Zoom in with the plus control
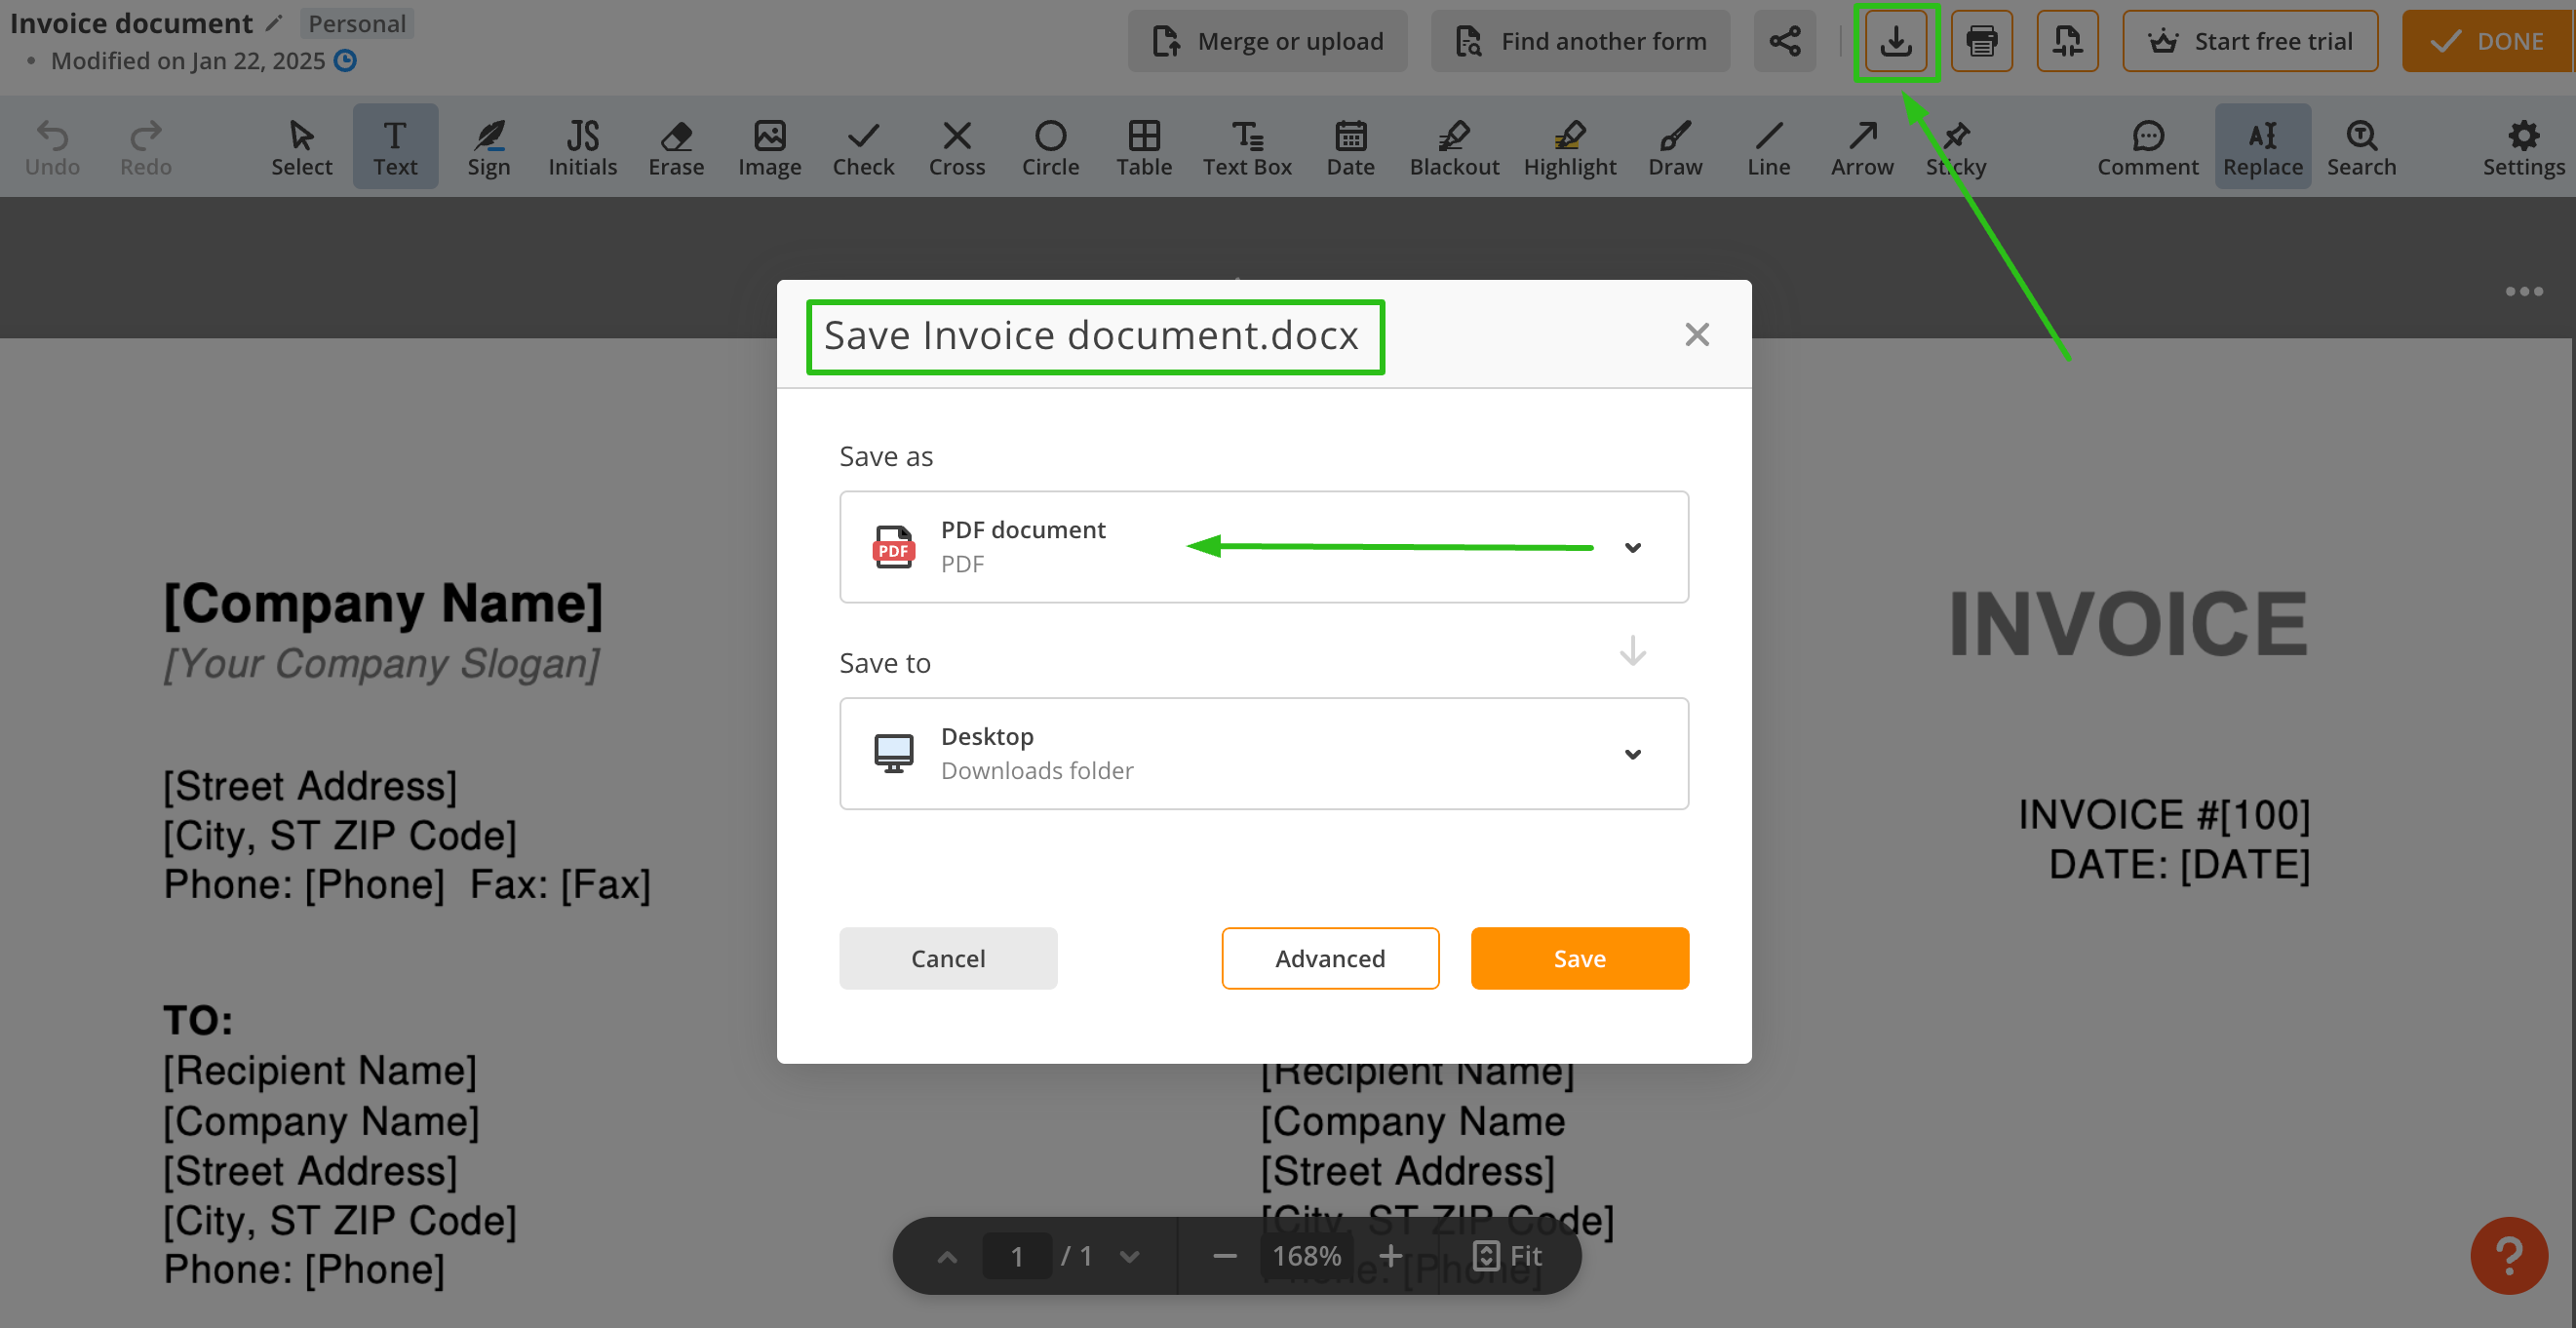Screen dimensions: 2576x1328 [x=1390, y=1256]
